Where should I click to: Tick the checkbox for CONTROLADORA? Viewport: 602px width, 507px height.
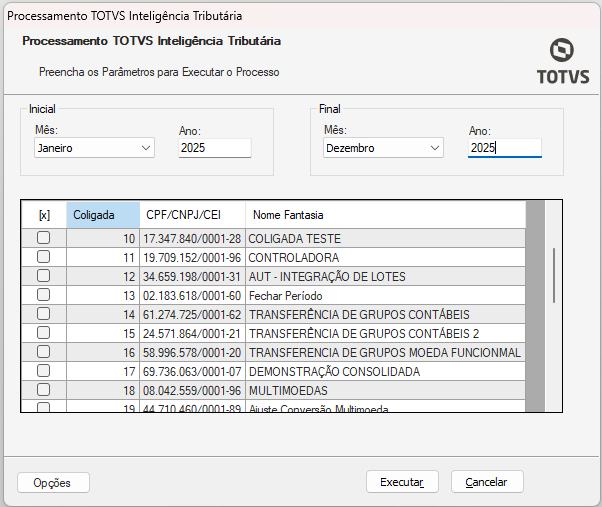coord(43,257)
